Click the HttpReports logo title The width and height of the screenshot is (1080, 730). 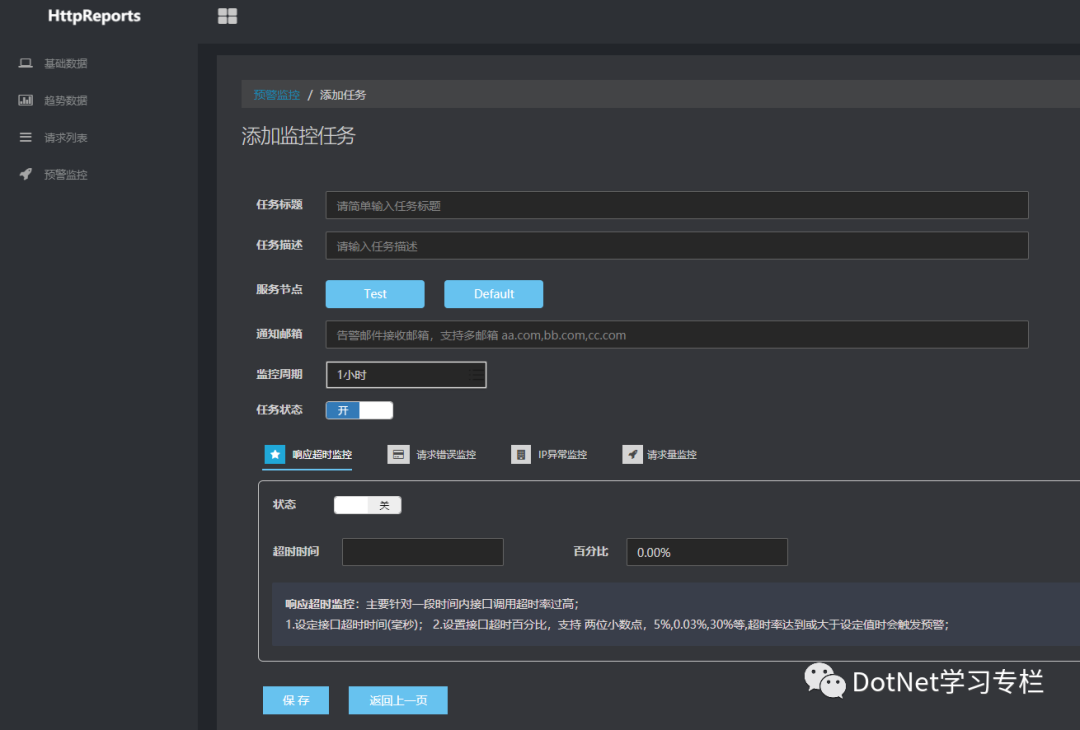94,16
